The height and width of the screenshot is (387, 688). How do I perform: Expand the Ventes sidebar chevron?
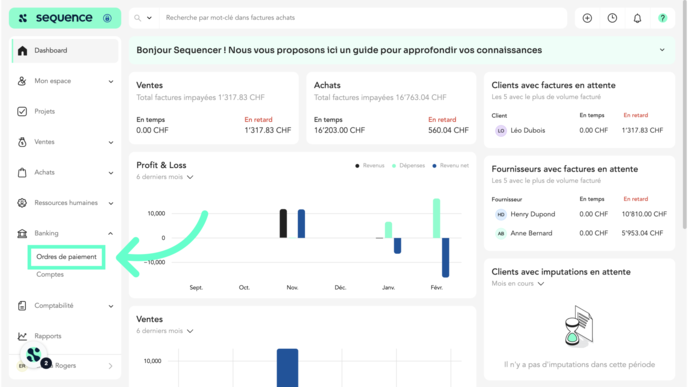[x=111, y=142]
